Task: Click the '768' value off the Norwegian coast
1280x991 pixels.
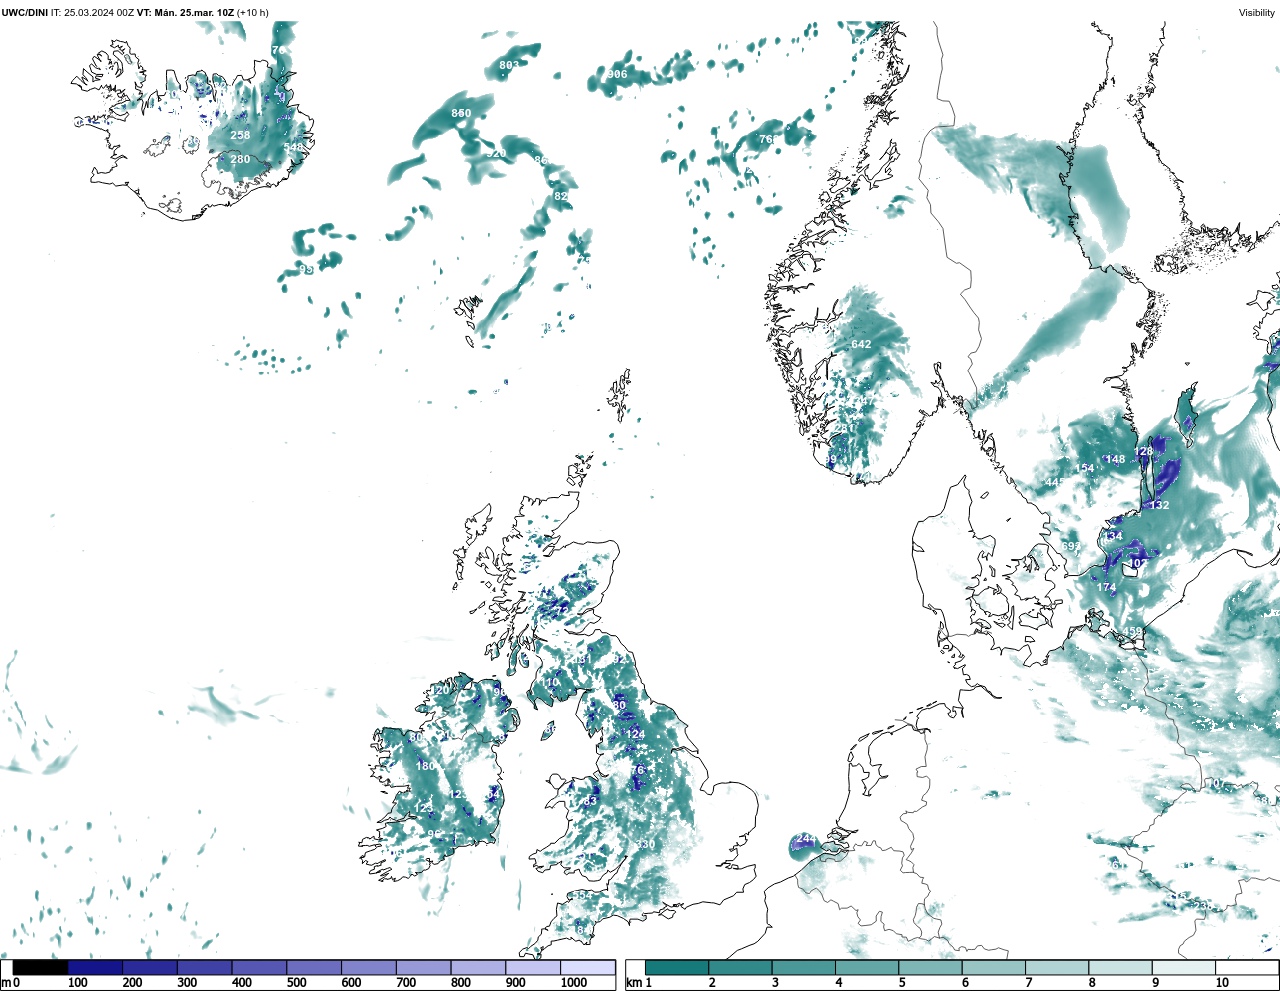Action: pos(769,139)
